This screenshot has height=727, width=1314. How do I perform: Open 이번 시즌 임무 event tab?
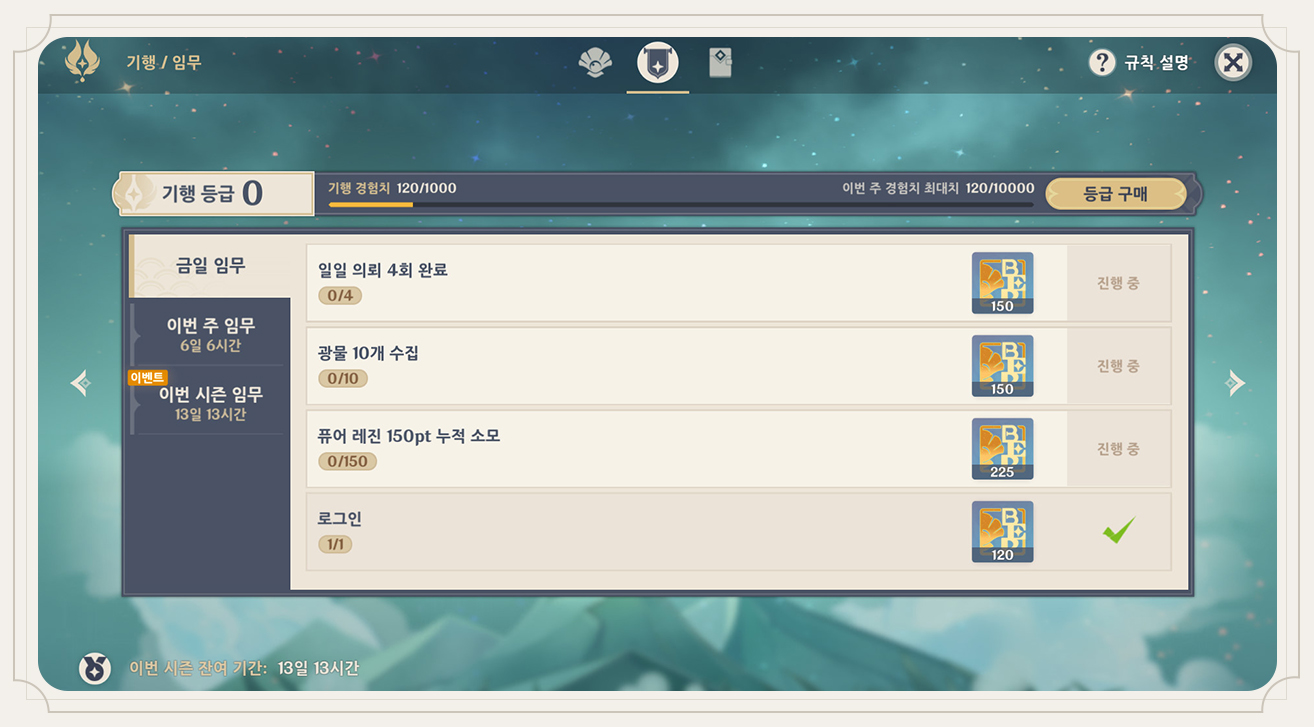210,402
